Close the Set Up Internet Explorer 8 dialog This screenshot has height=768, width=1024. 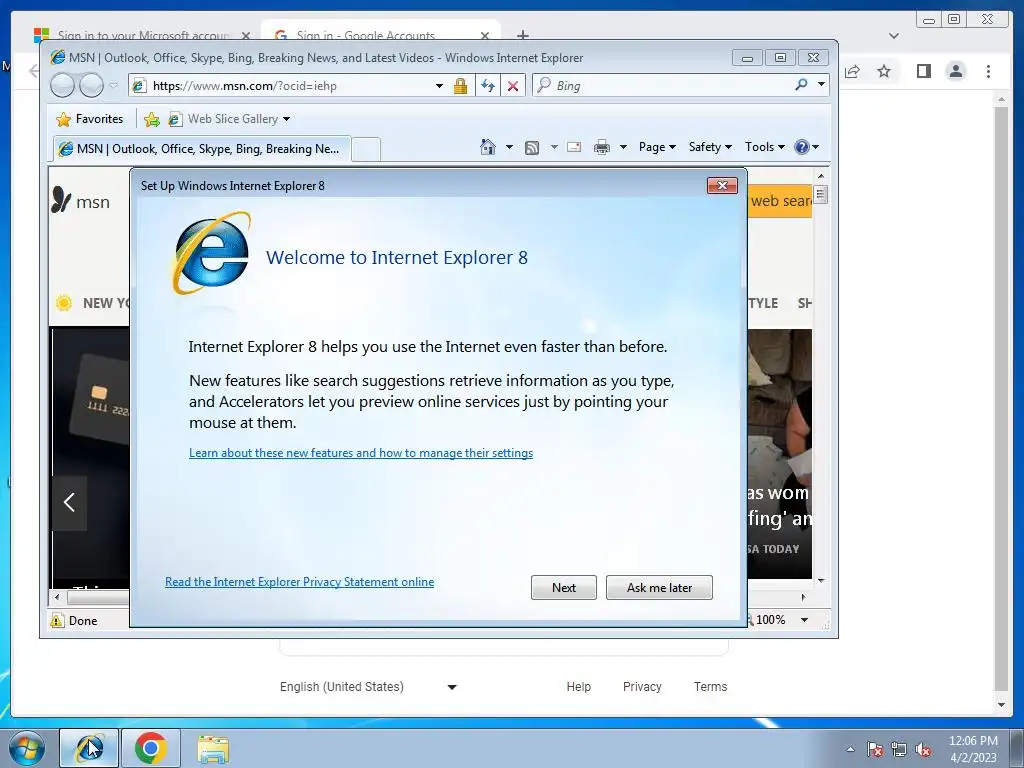click(x=722, y=185)
